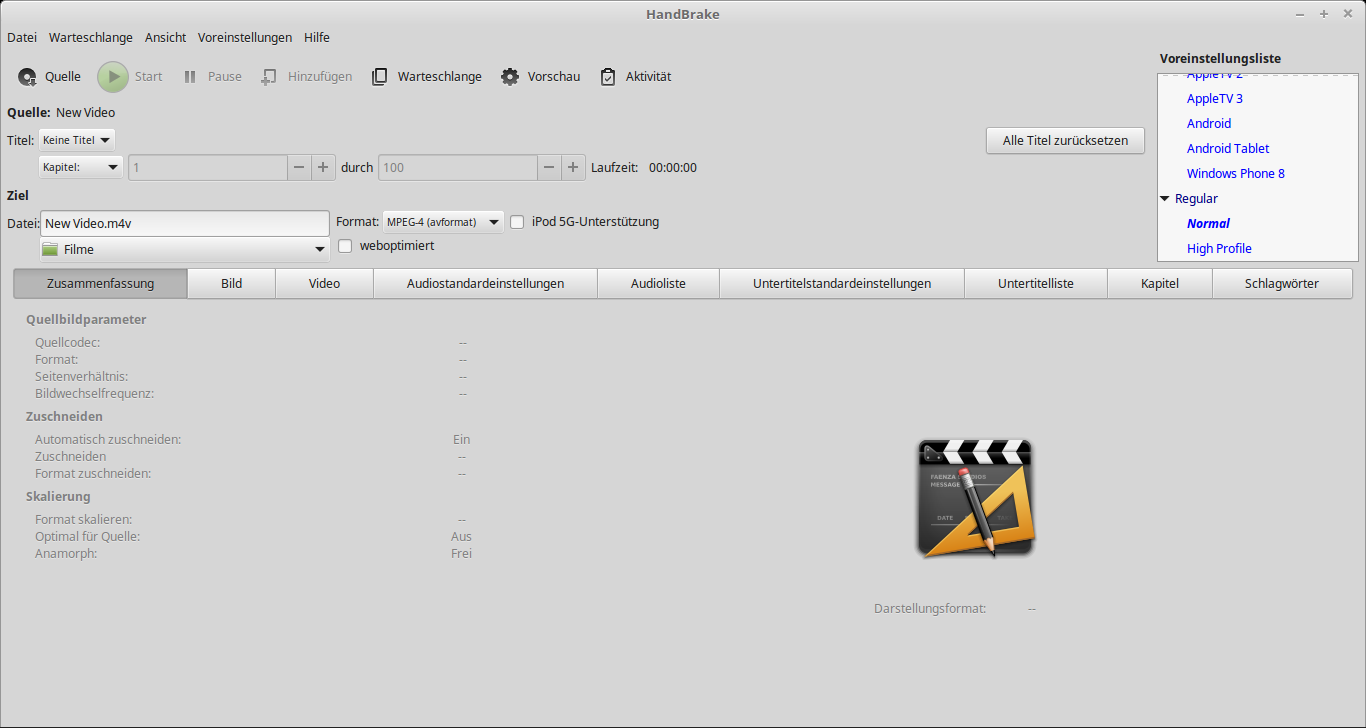
Task: Click the Pause toolbar icon
Action: [190, 77]
